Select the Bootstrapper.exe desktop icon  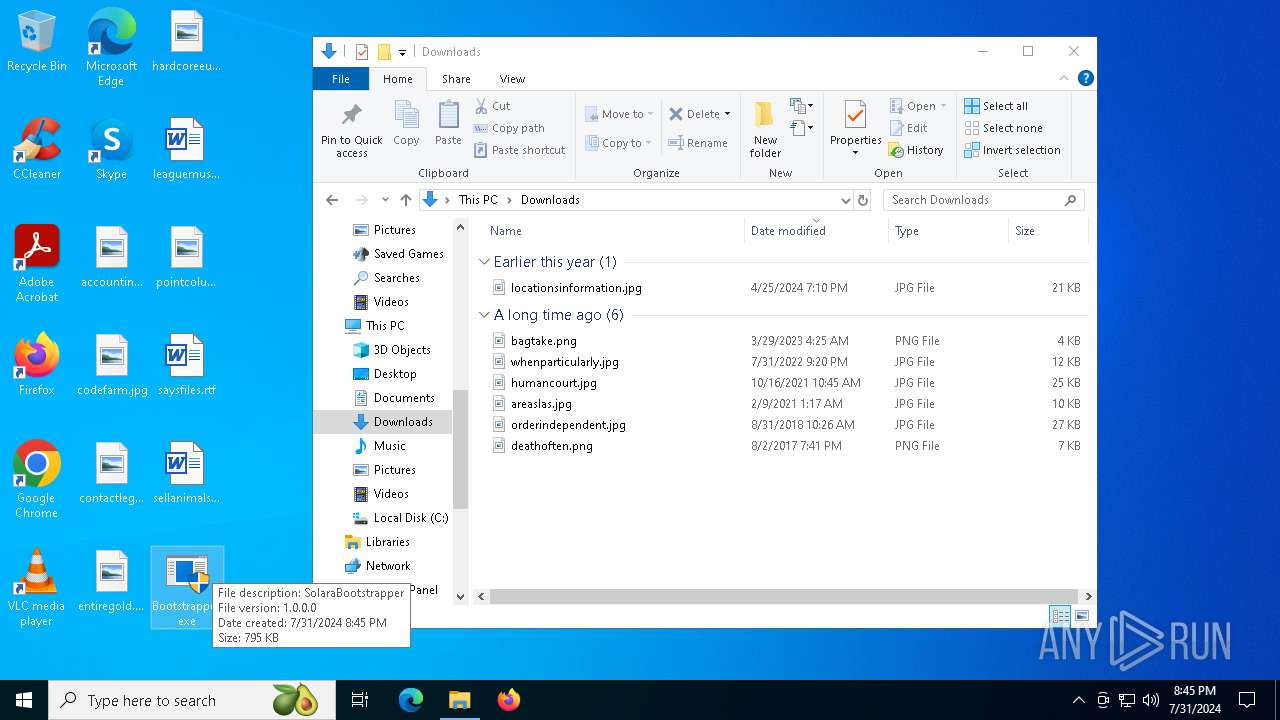187,588
